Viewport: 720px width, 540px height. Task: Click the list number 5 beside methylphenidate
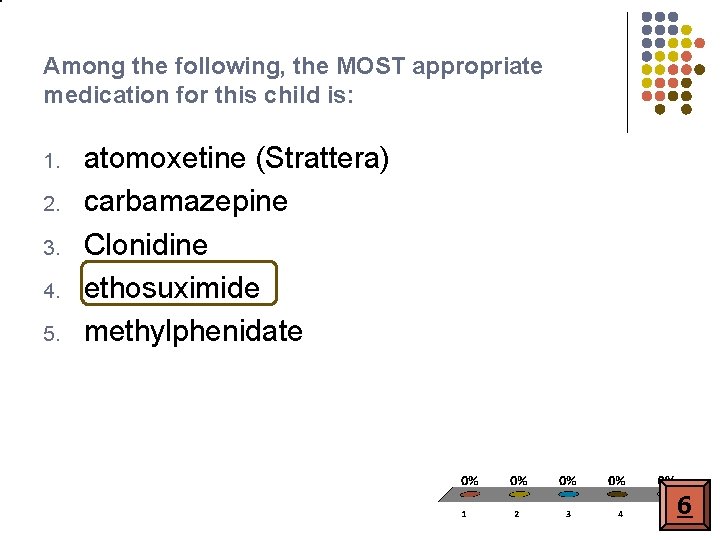coord(52,333)
